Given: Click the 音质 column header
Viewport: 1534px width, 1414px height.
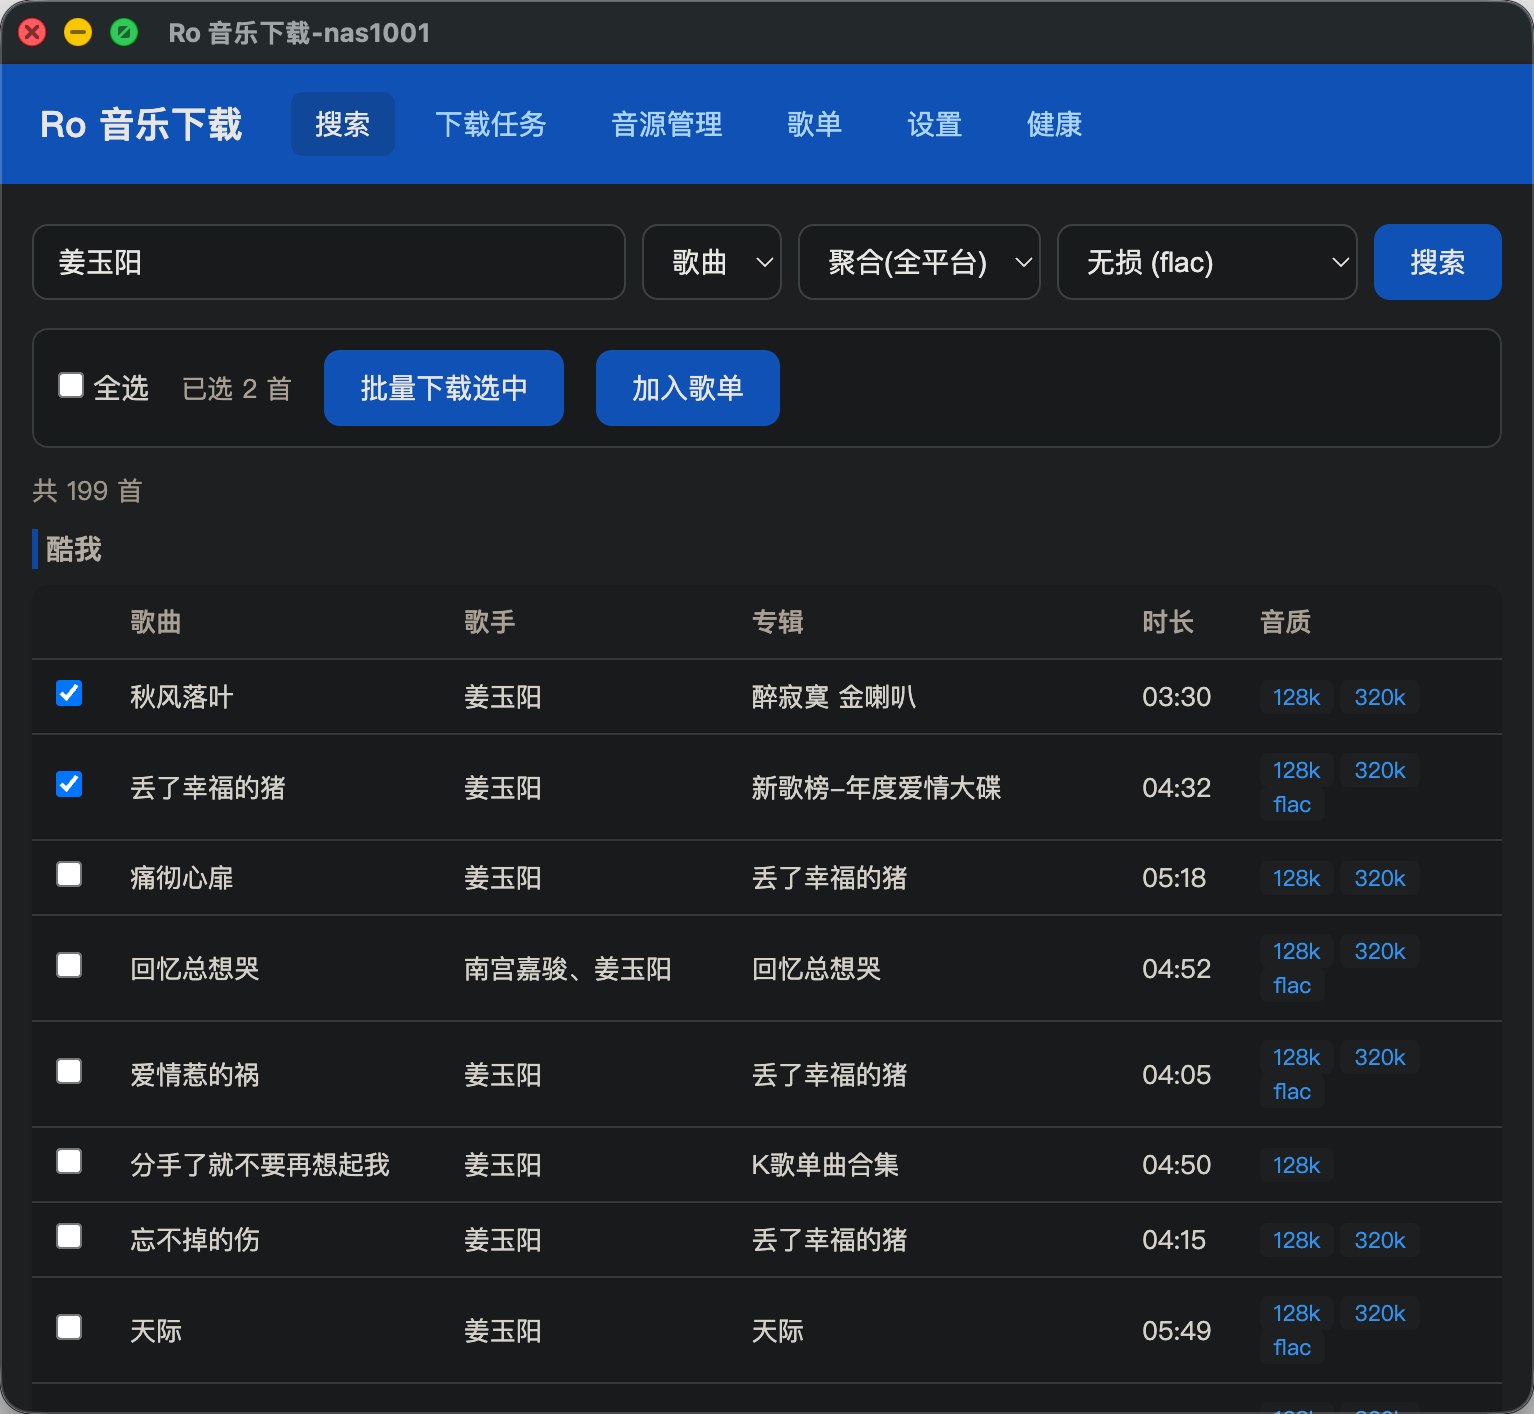Looking at the screenshot, I should point(1286,622).
